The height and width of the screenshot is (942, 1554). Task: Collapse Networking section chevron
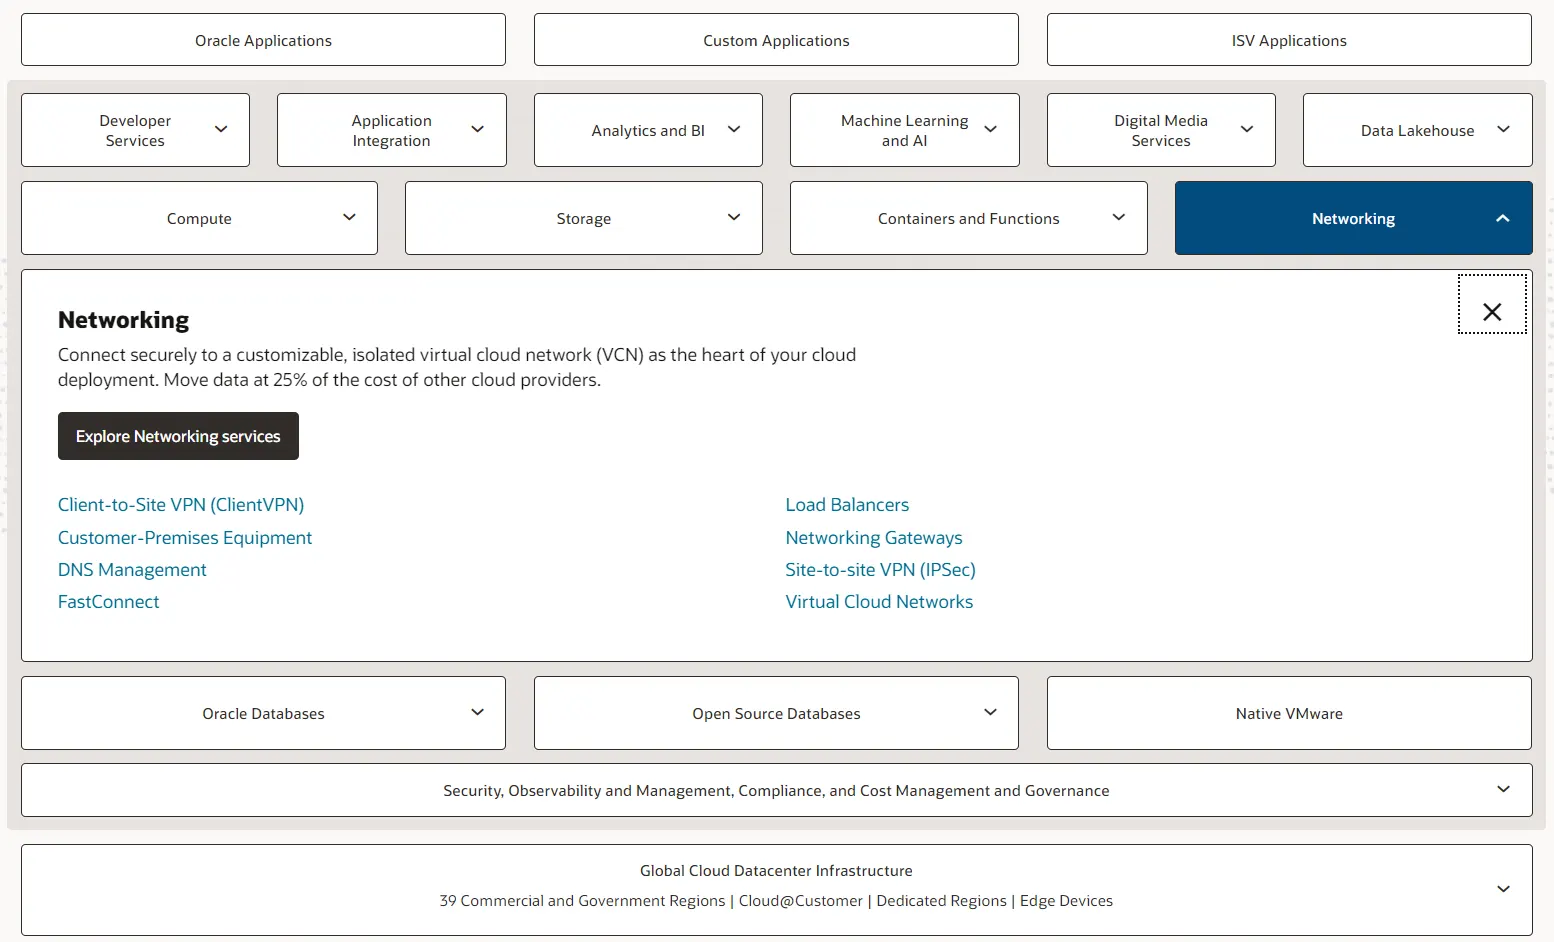[1502, 218]
